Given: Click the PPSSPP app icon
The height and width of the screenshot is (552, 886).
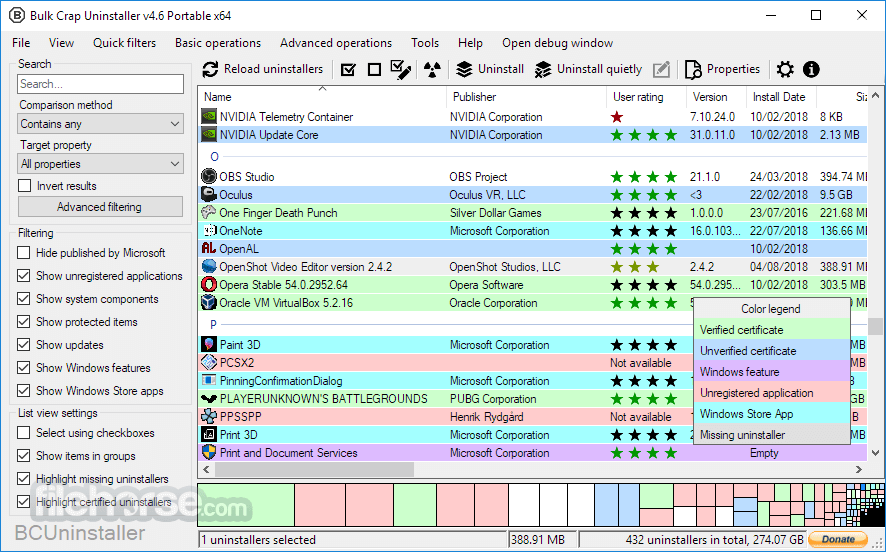Looking at the screenshot, I should pos(209,417).
